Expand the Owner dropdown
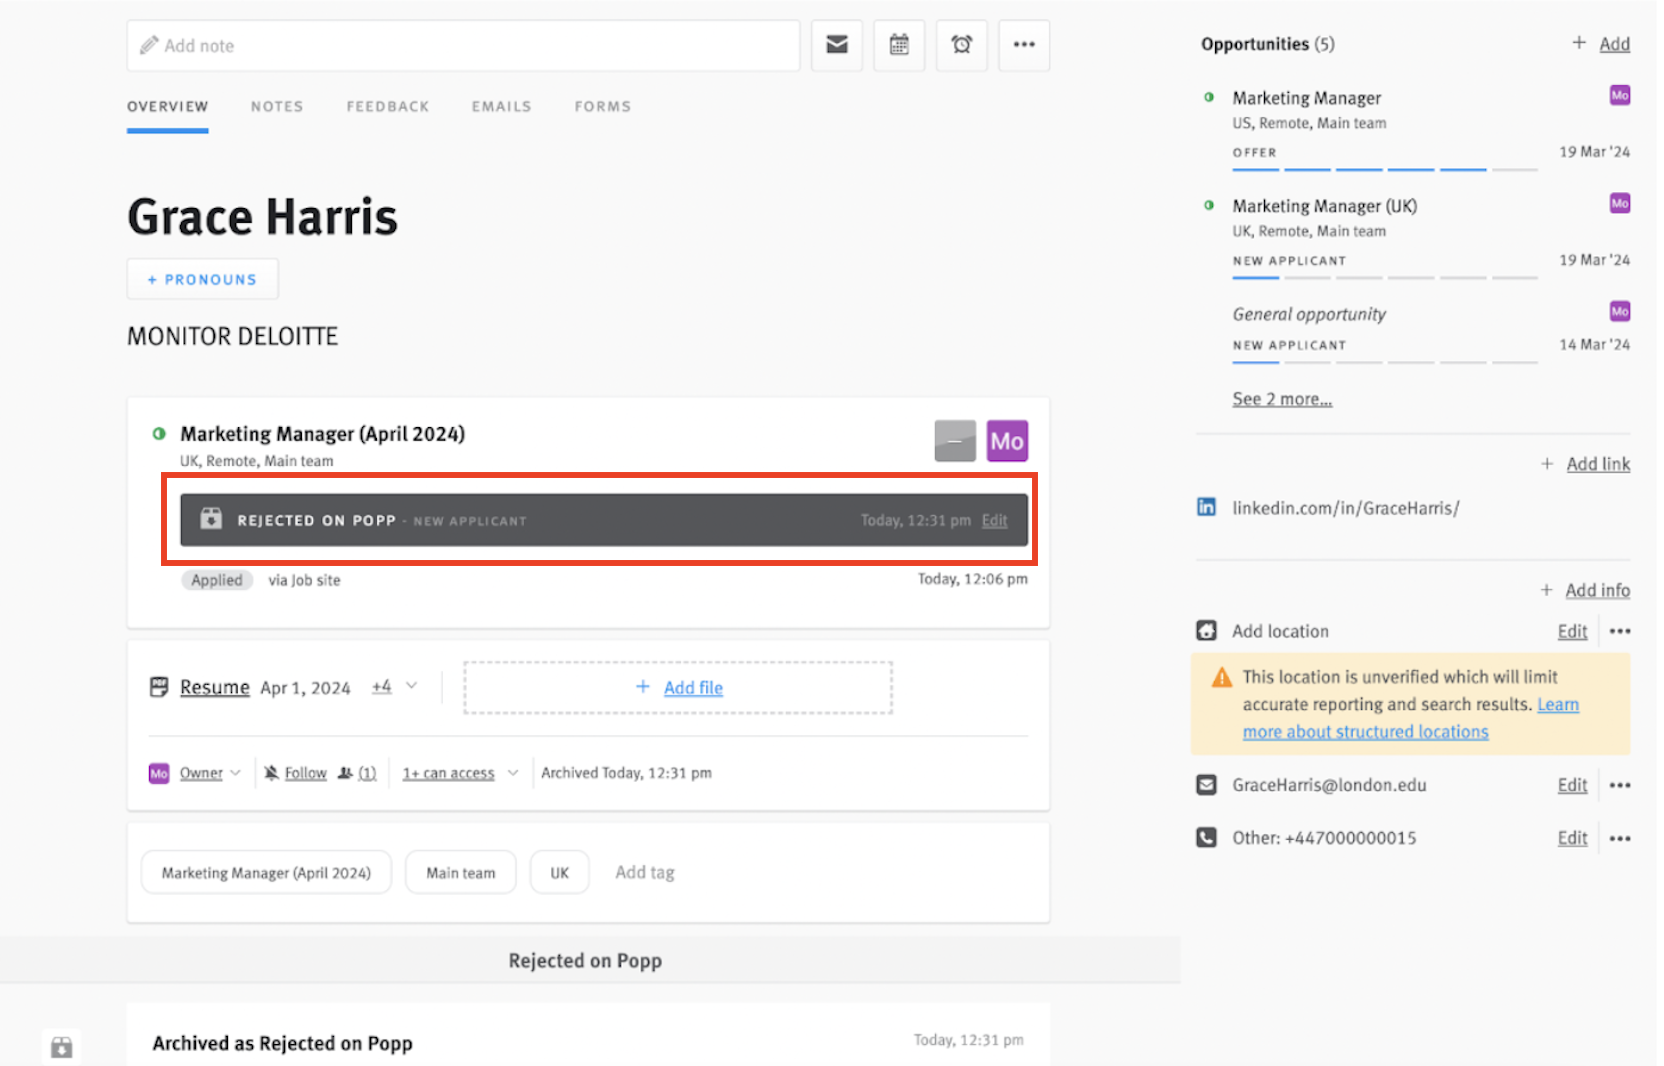Screen dimensions: 1664x1066 [x=236, y=773]
